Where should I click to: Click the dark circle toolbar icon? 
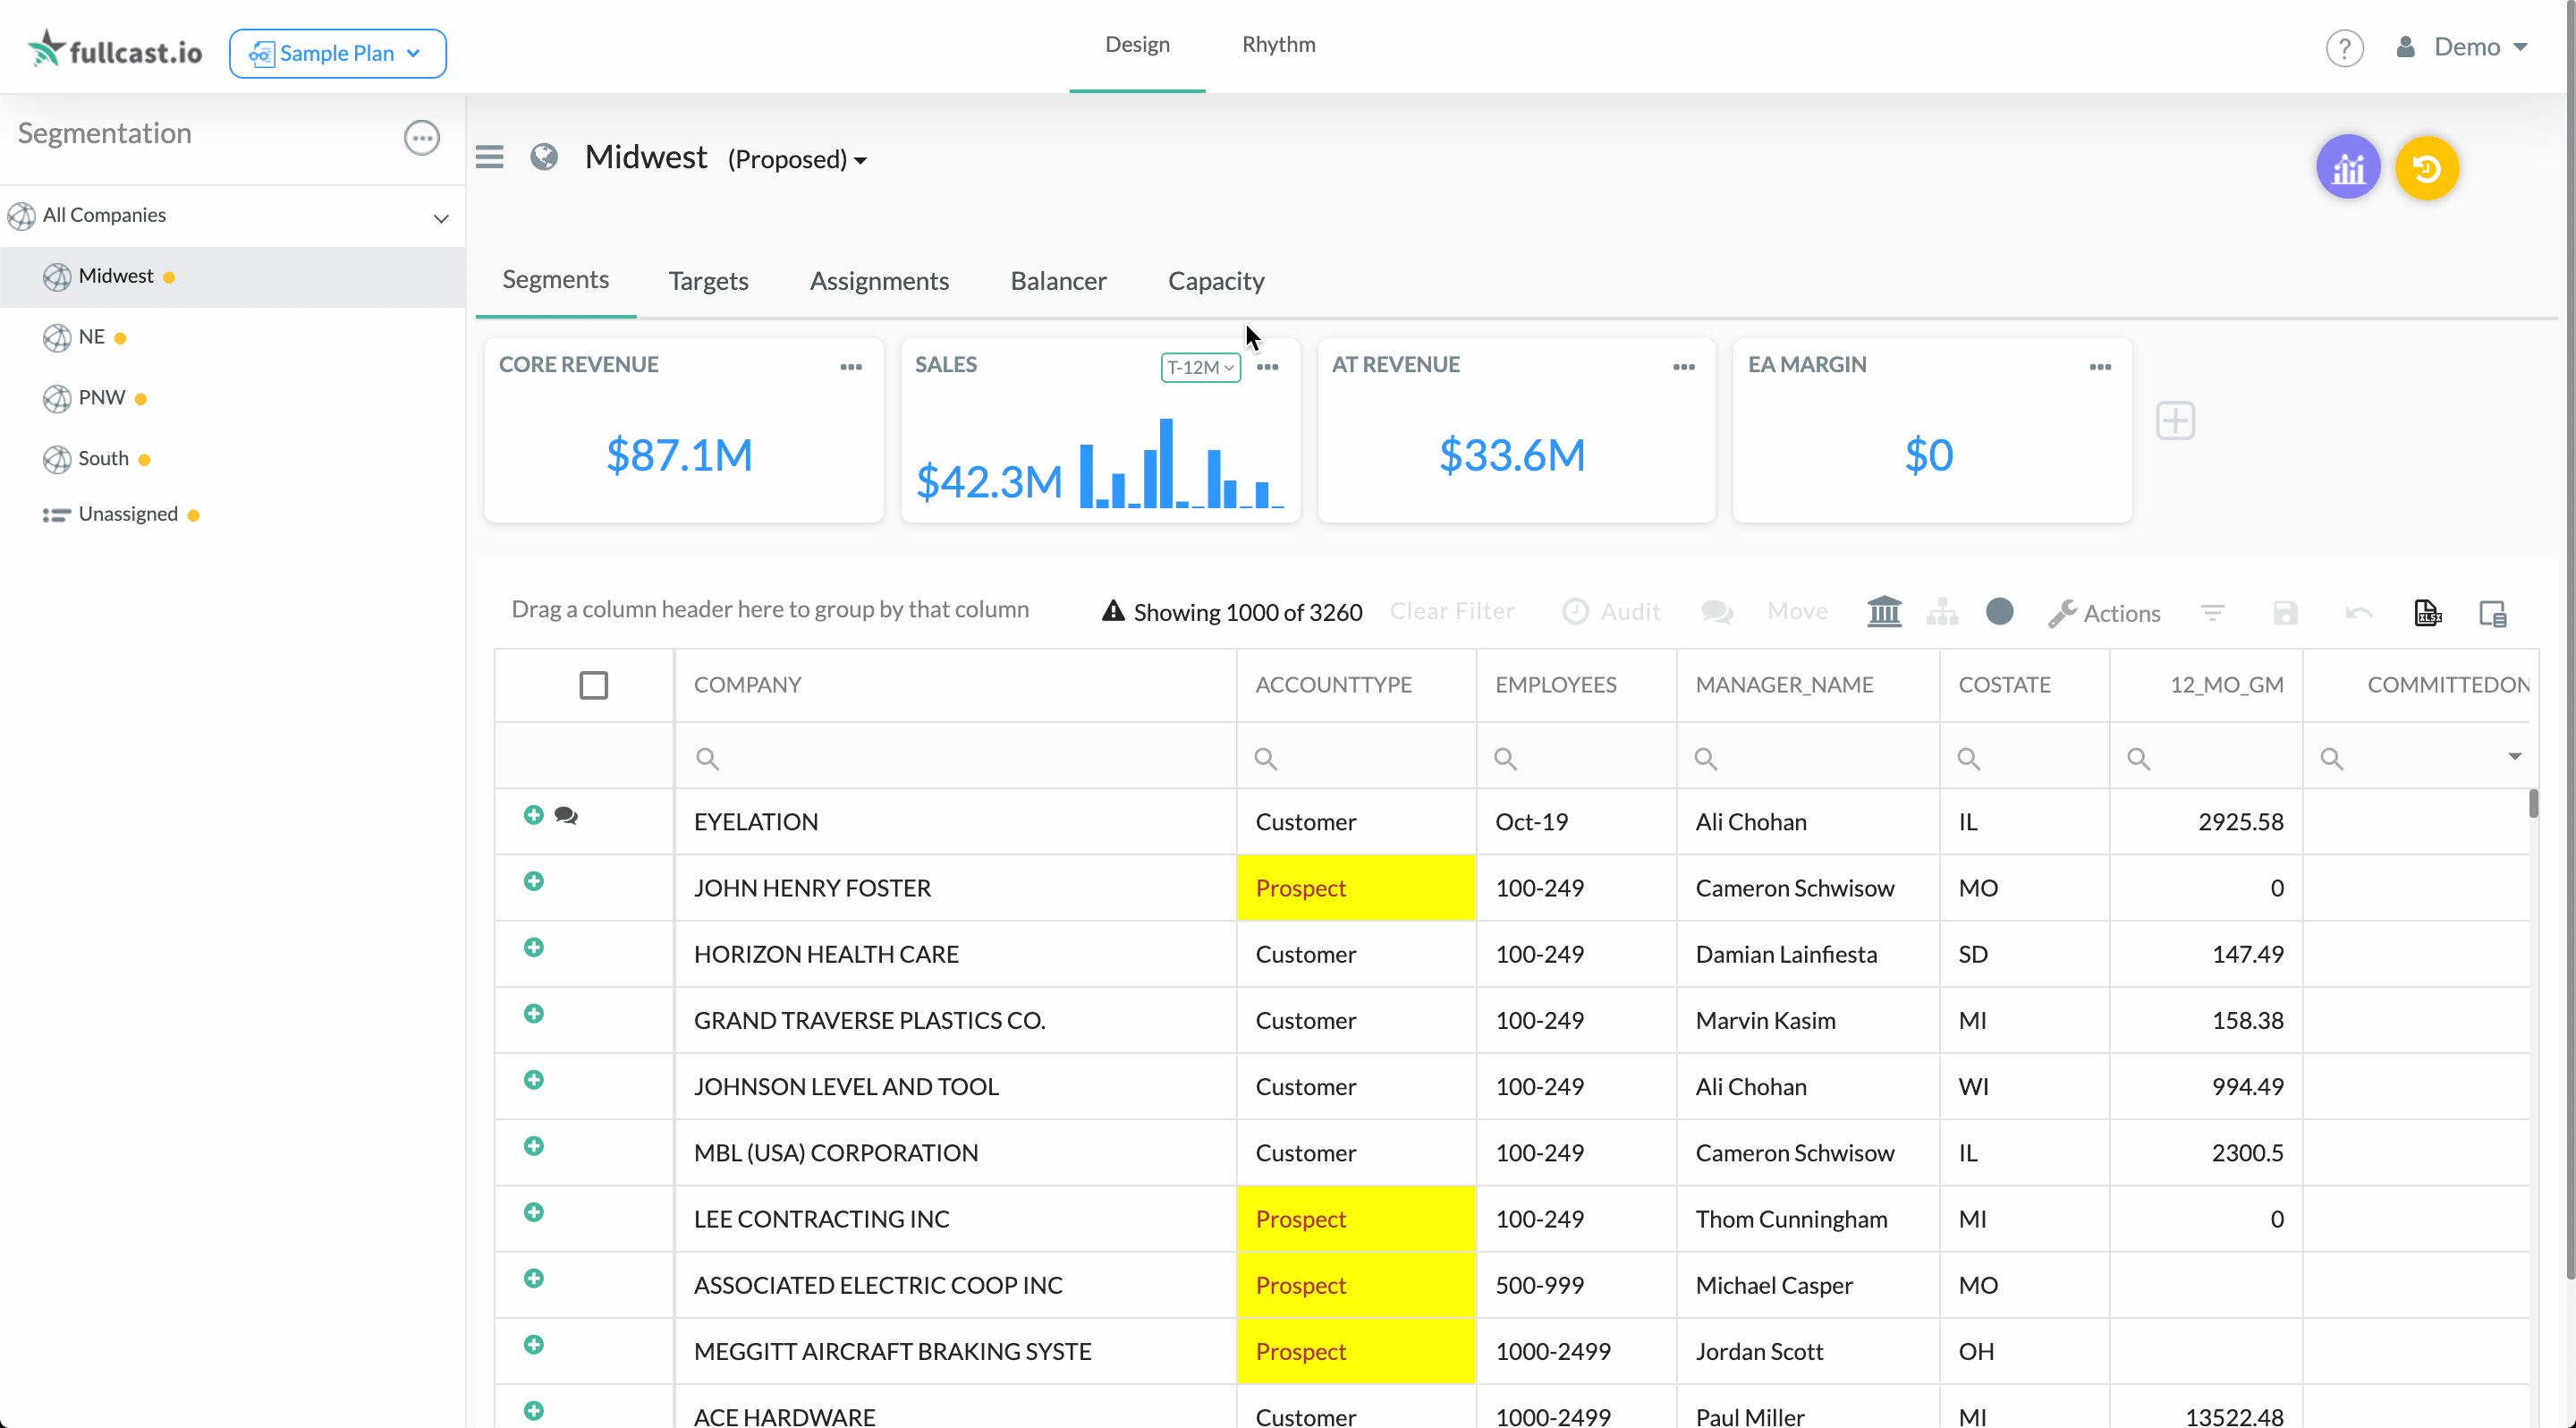(1999, 611)
